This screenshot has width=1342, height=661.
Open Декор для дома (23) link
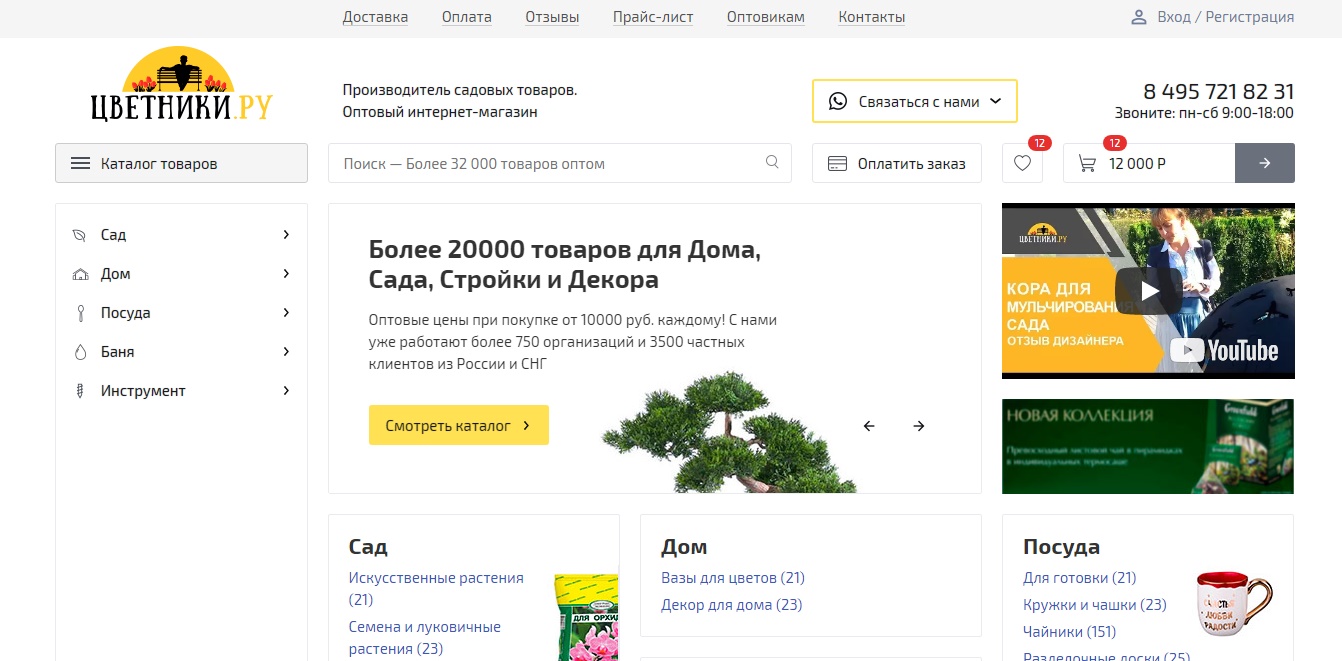pos(732,605)
